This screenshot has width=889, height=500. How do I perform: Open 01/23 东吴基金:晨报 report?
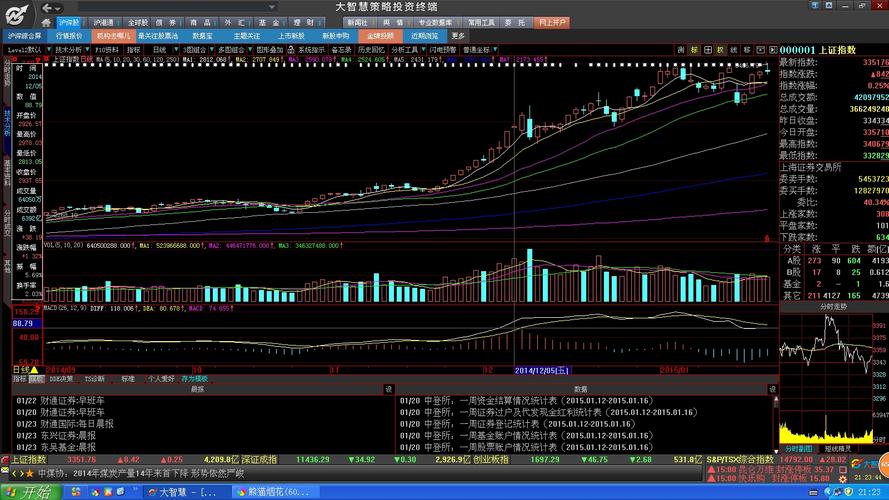(x=56, y=447)
